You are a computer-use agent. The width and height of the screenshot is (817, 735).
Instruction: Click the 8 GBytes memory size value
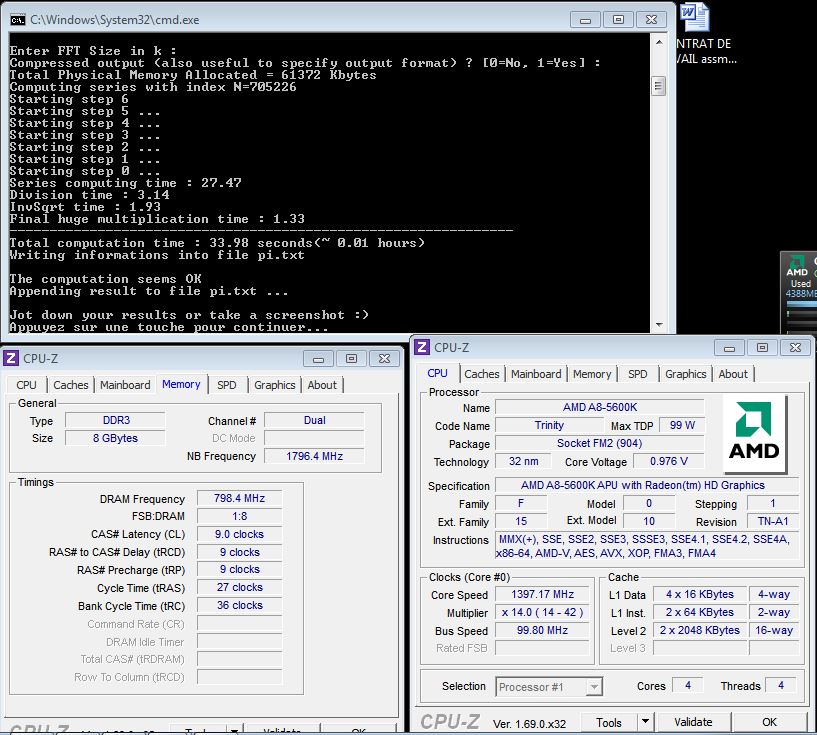click(x=116, y=438)
